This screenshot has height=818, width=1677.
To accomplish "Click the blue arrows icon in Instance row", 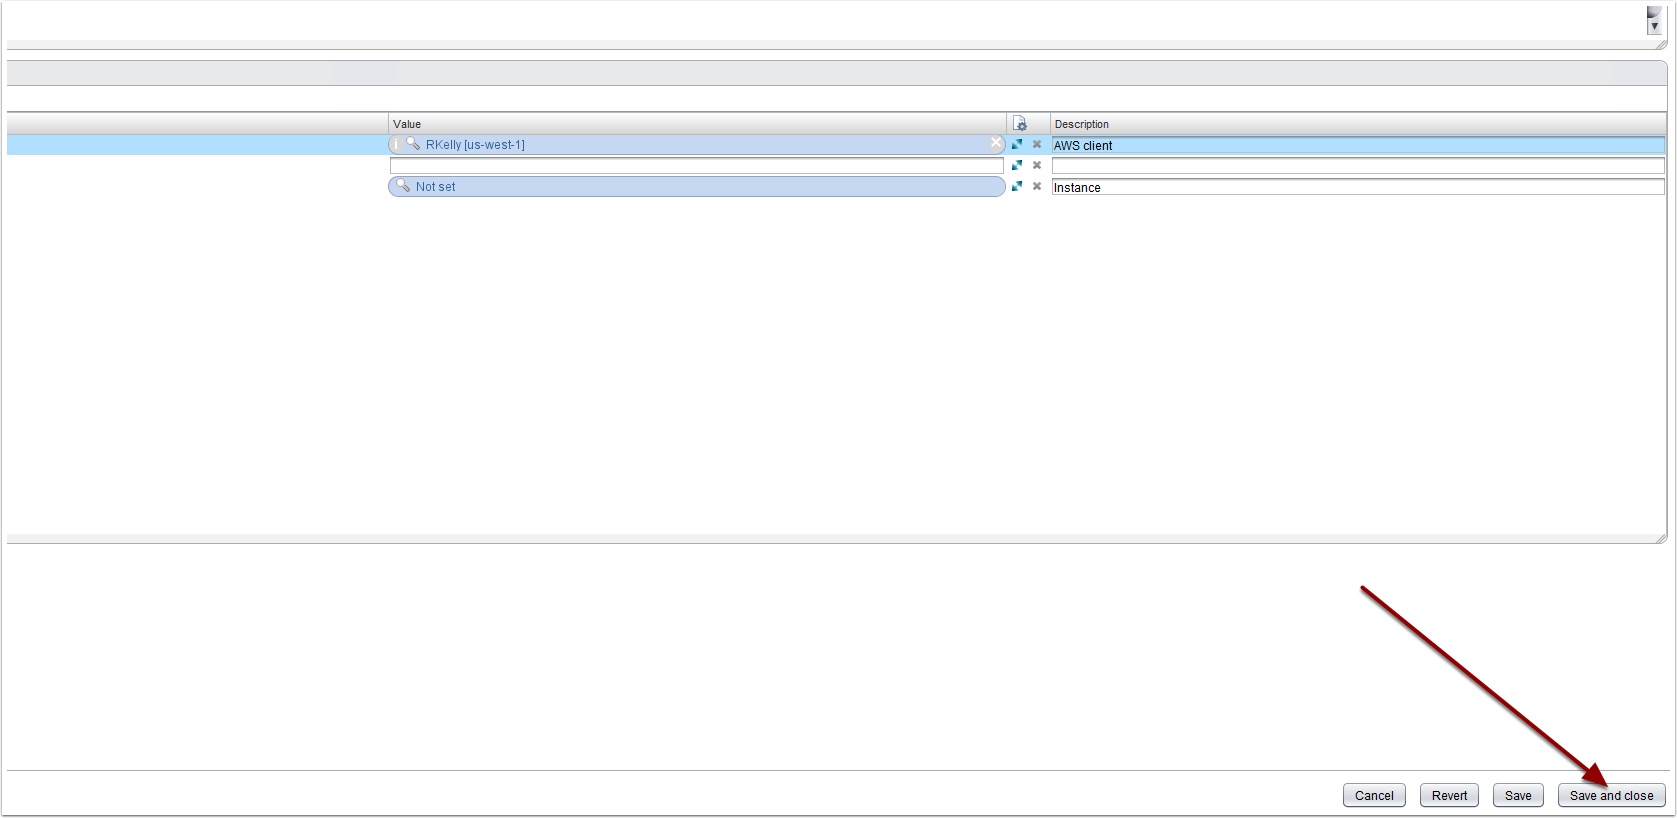I will pyautogui.click(x=1017, y=186).
